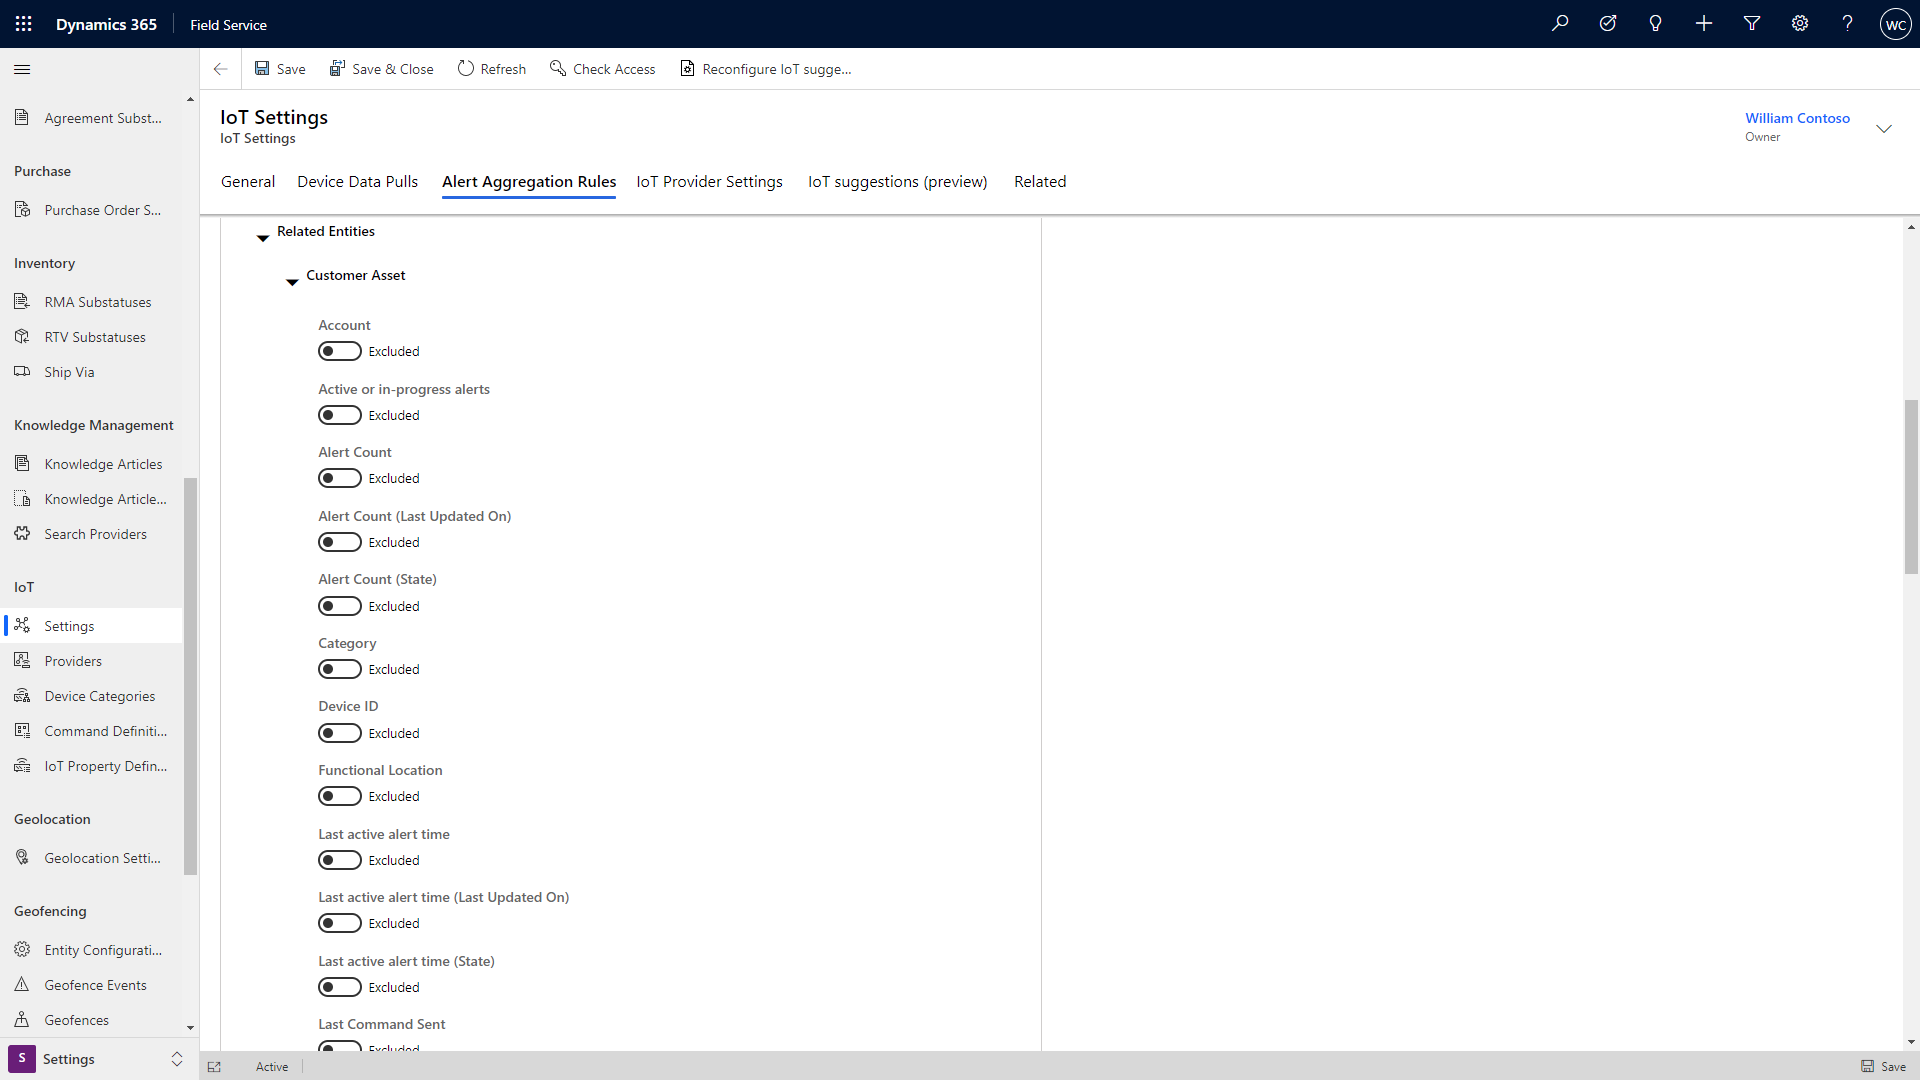Click the Providers sidebar icon
The image size is (1920, 1080).
[x=21, y=659]
